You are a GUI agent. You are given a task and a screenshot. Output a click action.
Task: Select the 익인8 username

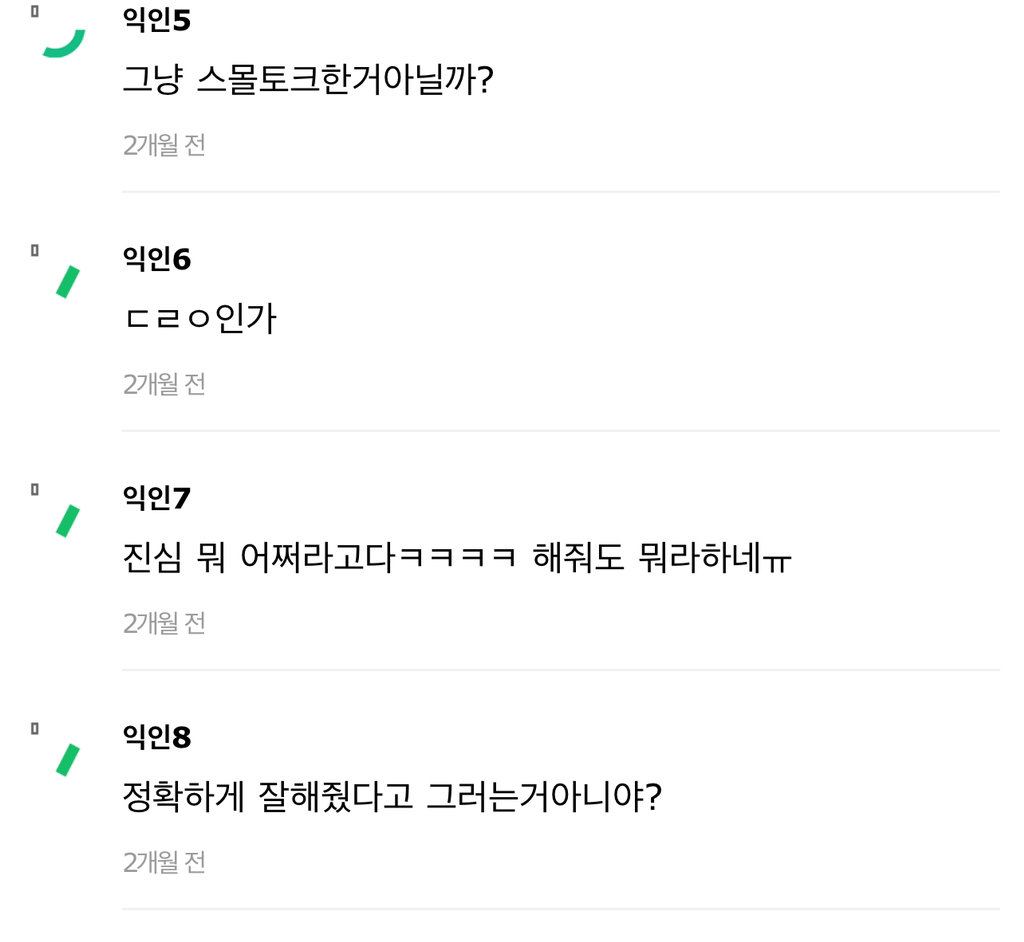click(x=156, y=738)
